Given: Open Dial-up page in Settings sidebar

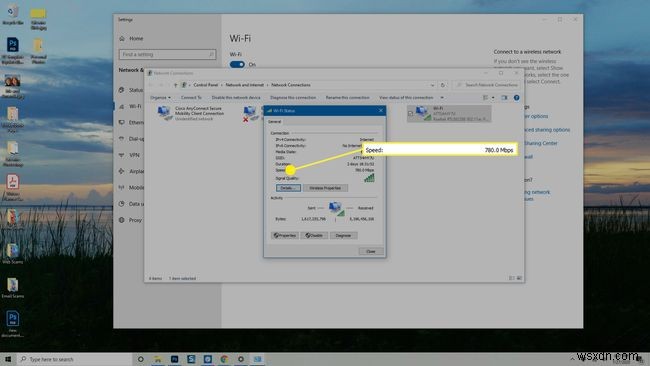Looking at the screenshot, I should (x=131, y=138).
